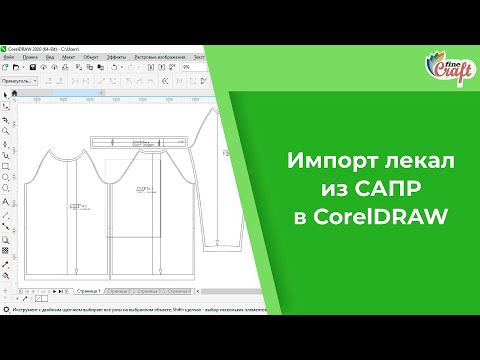The width and height of the screenshot is (480, 360).
Task: Switch to the Страница 2 tab
Action: tap(119, 291)
